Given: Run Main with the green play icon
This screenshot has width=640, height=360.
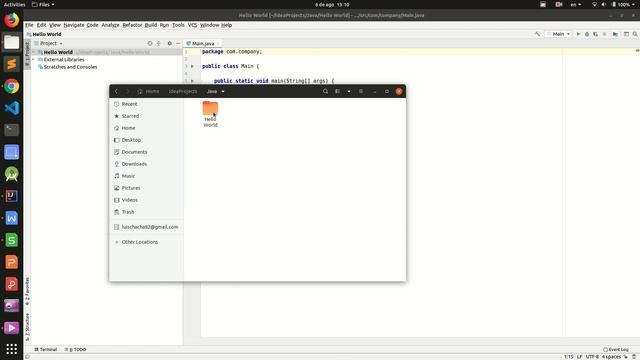Looking at the screenshot, I should coord(578,34).
